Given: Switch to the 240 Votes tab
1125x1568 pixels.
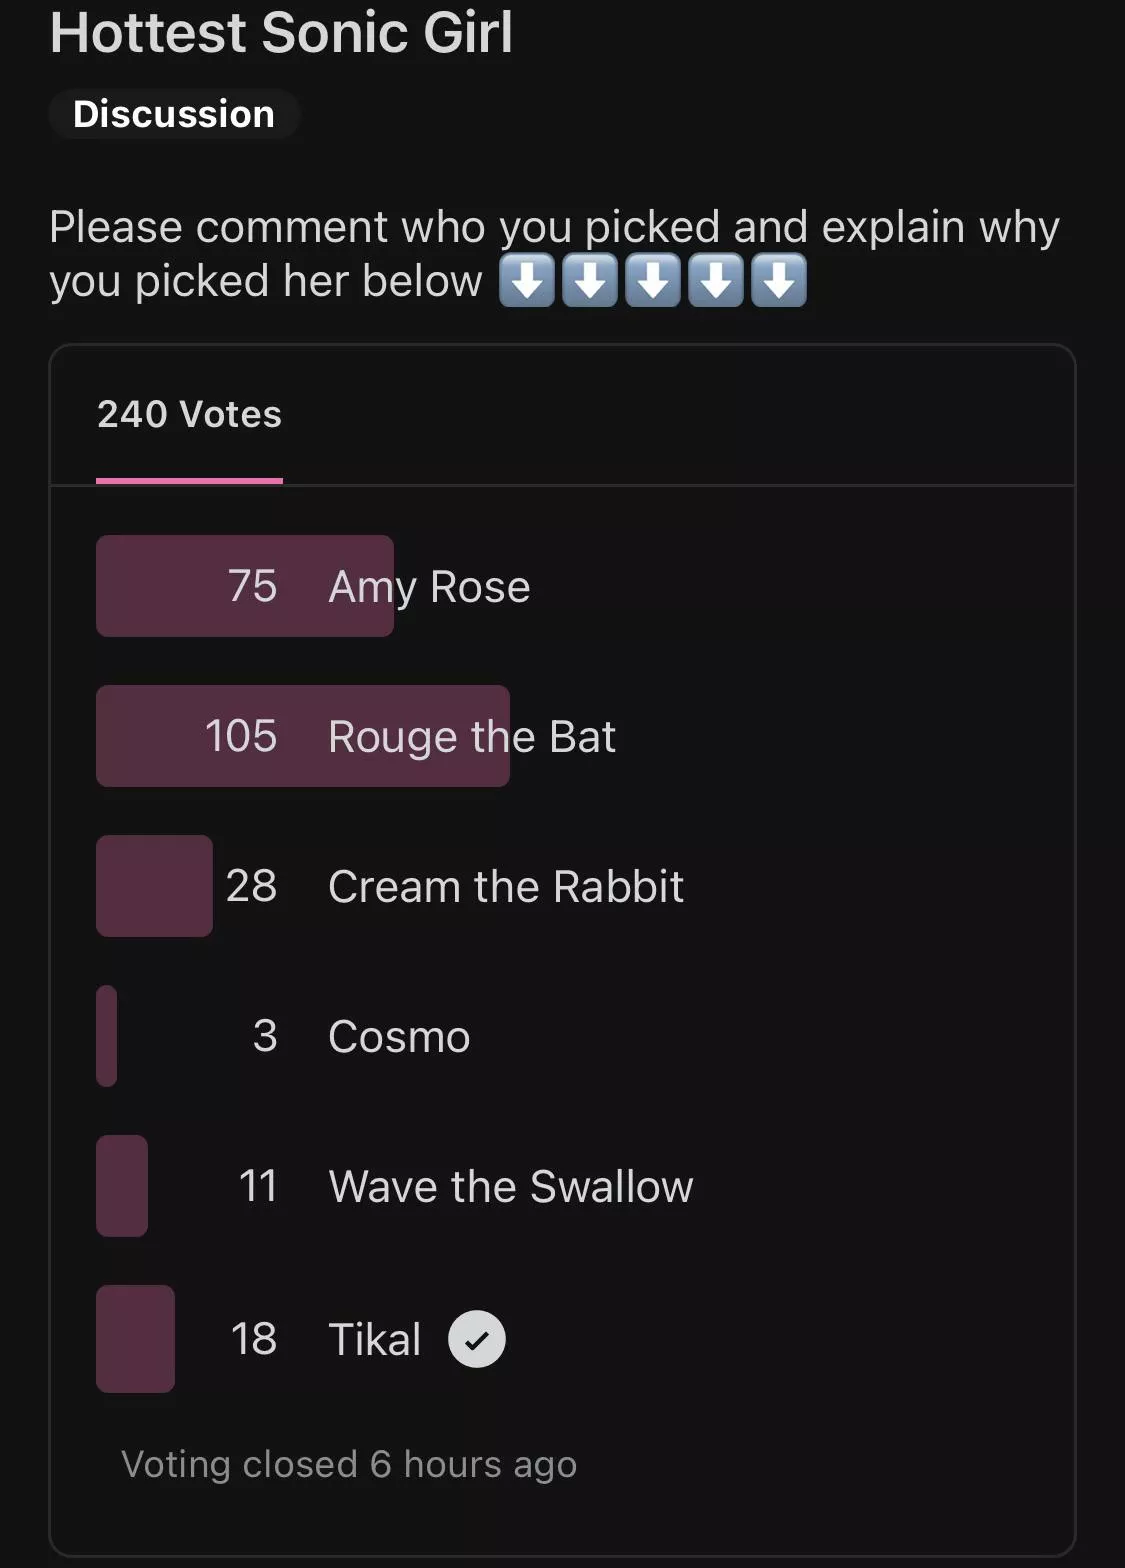Looking at the screenshot, I should (189, 414).
